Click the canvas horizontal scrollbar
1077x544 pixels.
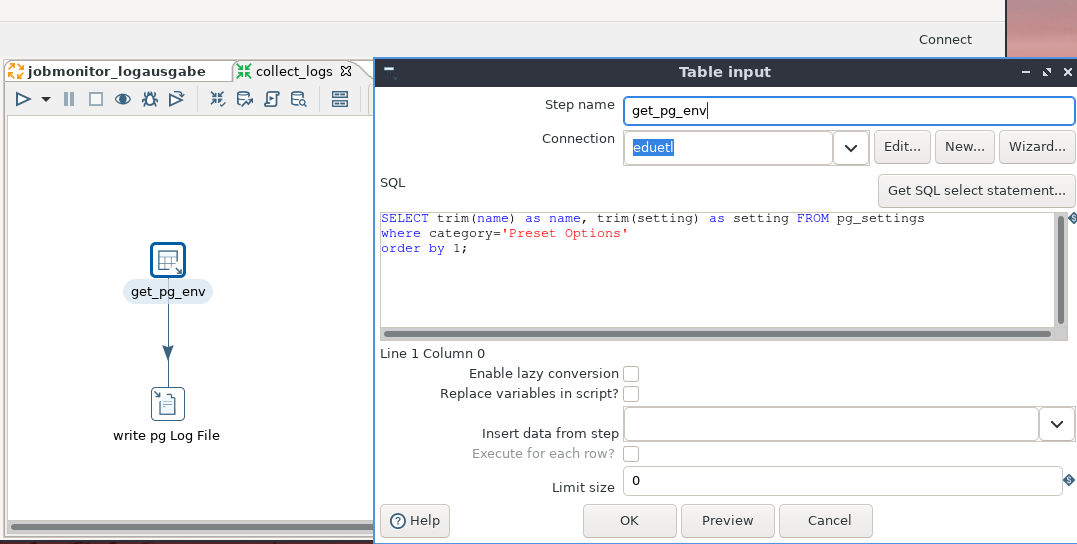pyautogui.click(x=191, y=528)
